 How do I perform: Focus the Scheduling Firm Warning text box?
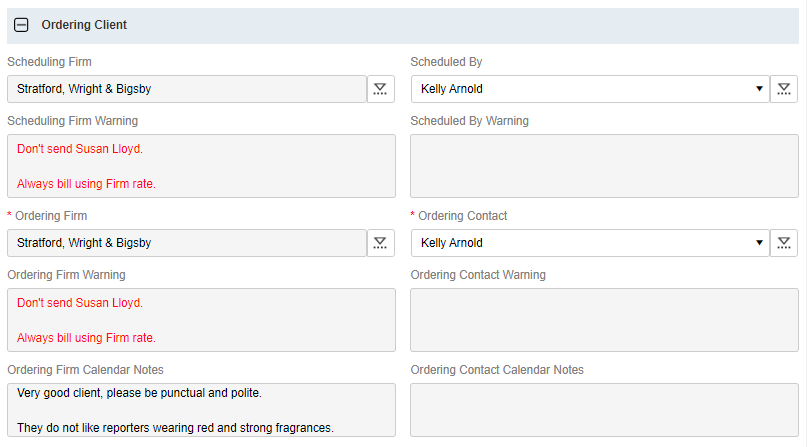click(x=201, y=166)
